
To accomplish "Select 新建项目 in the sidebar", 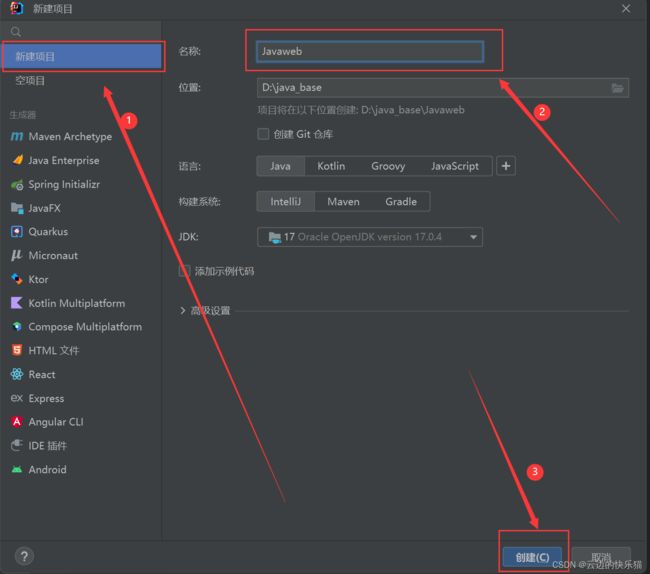I will [x=82, y=56].
